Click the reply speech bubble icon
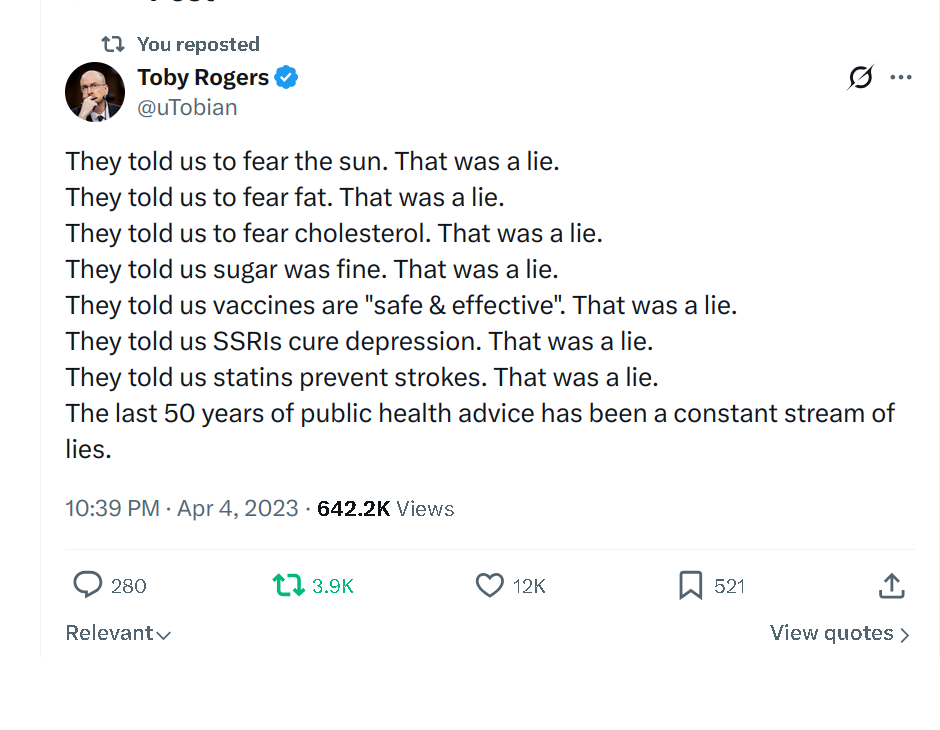Screen dimensions: 940x730 [x=88, y=584]
